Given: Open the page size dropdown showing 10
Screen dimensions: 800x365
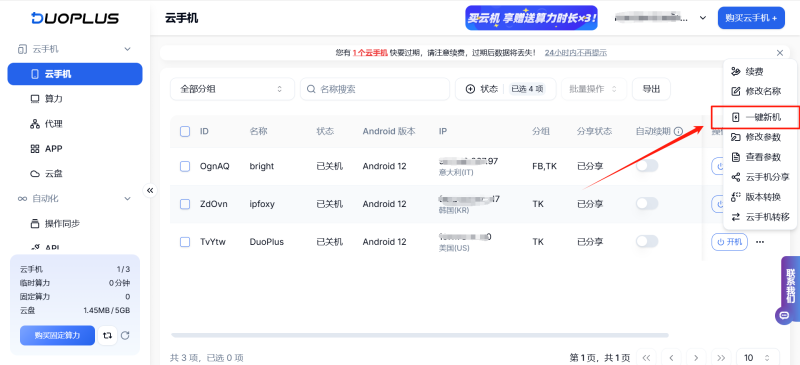Looking at the screenshot, I should point(758,358).
